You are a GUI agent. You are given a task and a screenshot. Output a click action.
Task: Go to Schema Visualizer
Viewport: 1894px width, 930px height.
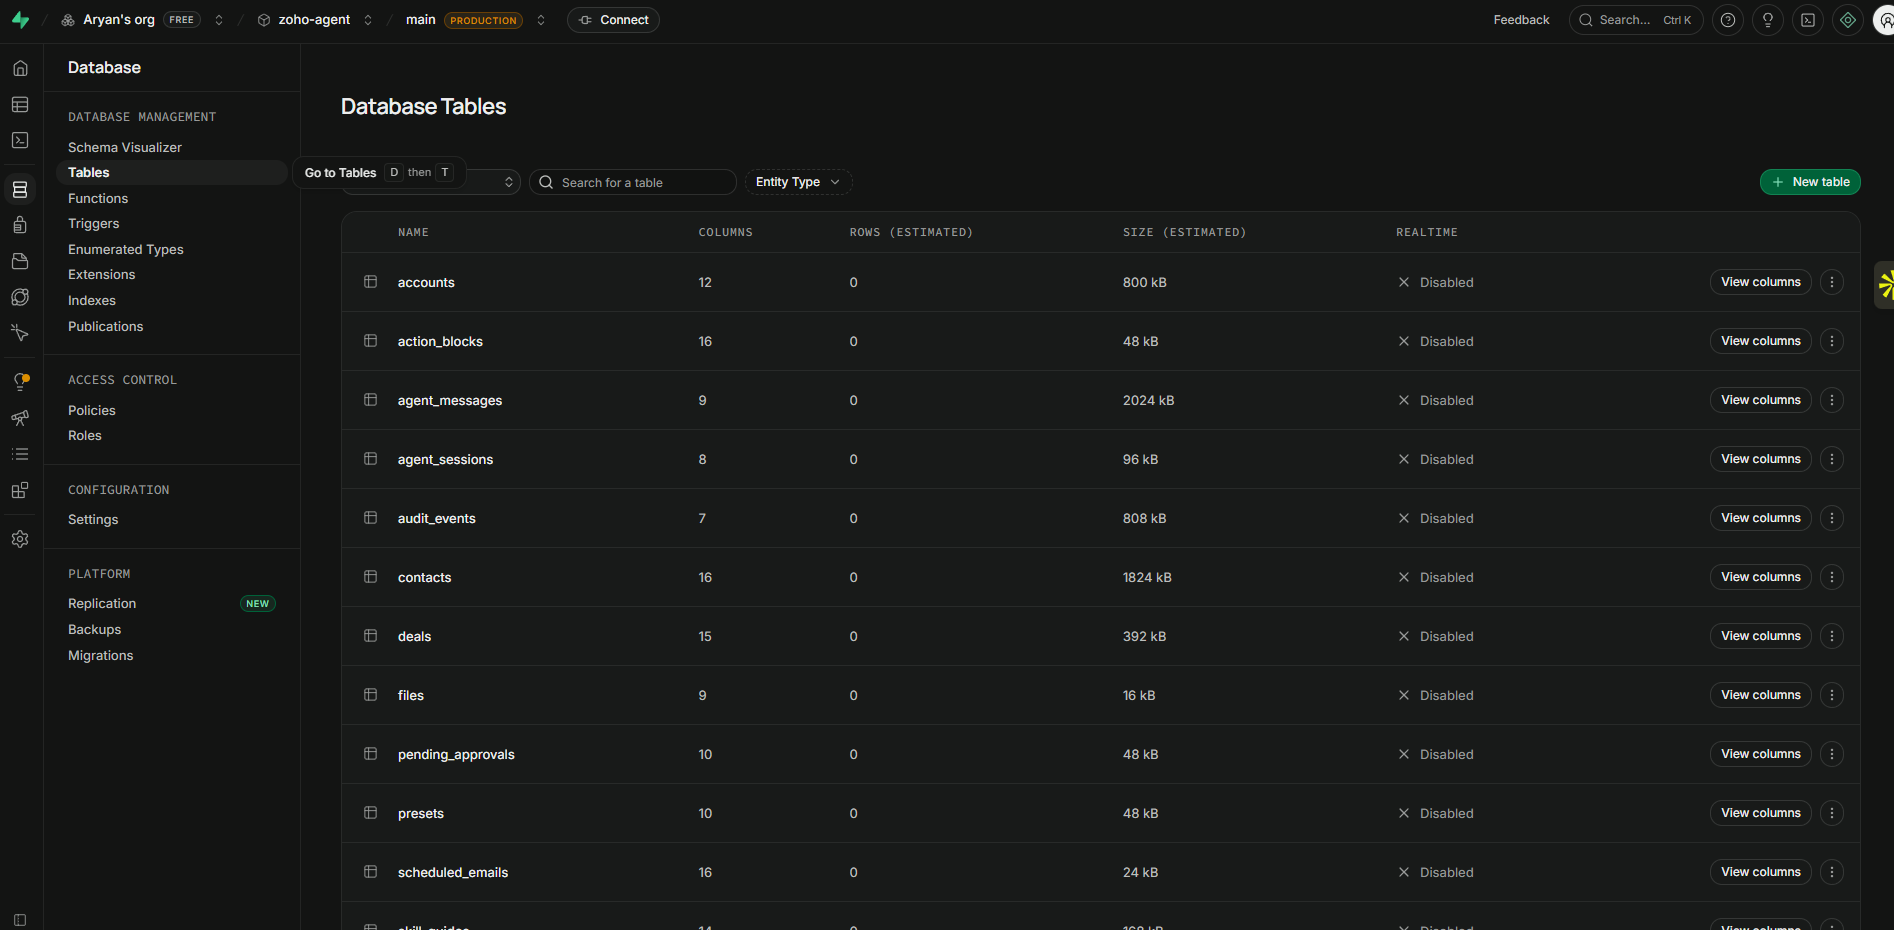point(125,147)
